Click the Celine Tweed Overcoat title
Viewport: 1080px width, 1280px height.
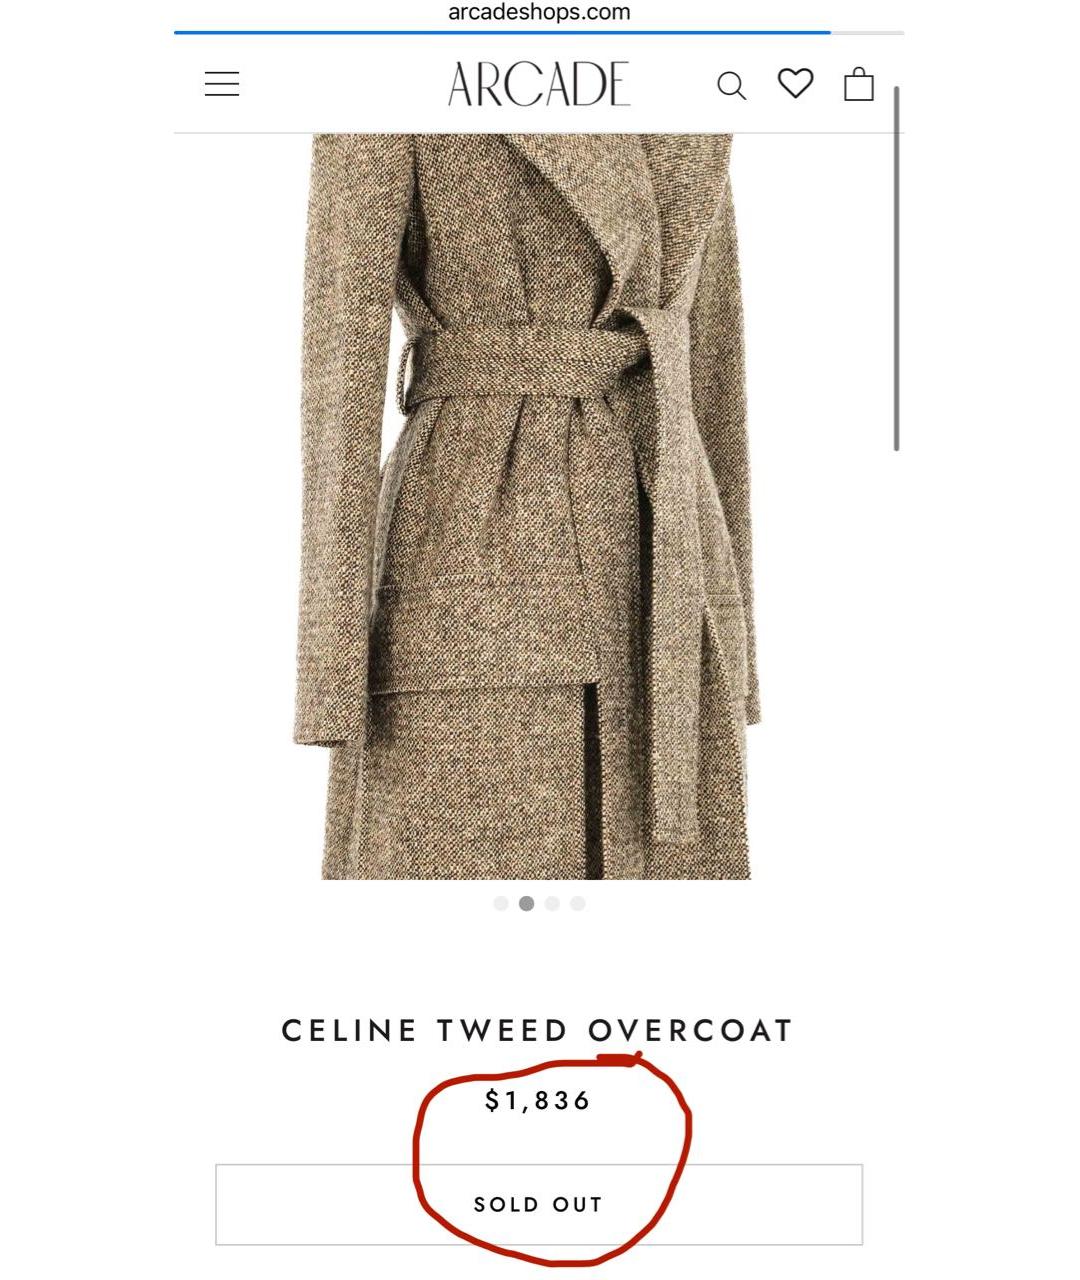(x=538, y=1031)
